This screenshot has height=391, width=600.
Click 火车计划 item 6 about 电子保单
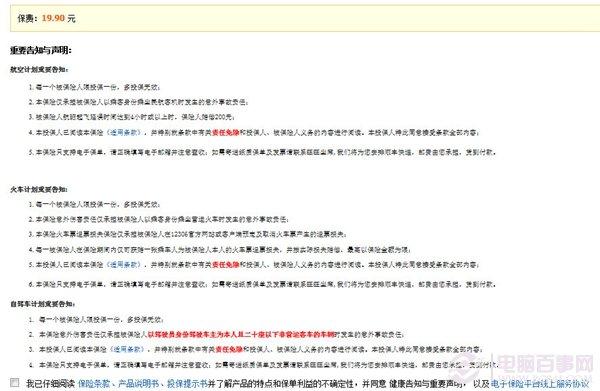[x=262, y=284]
